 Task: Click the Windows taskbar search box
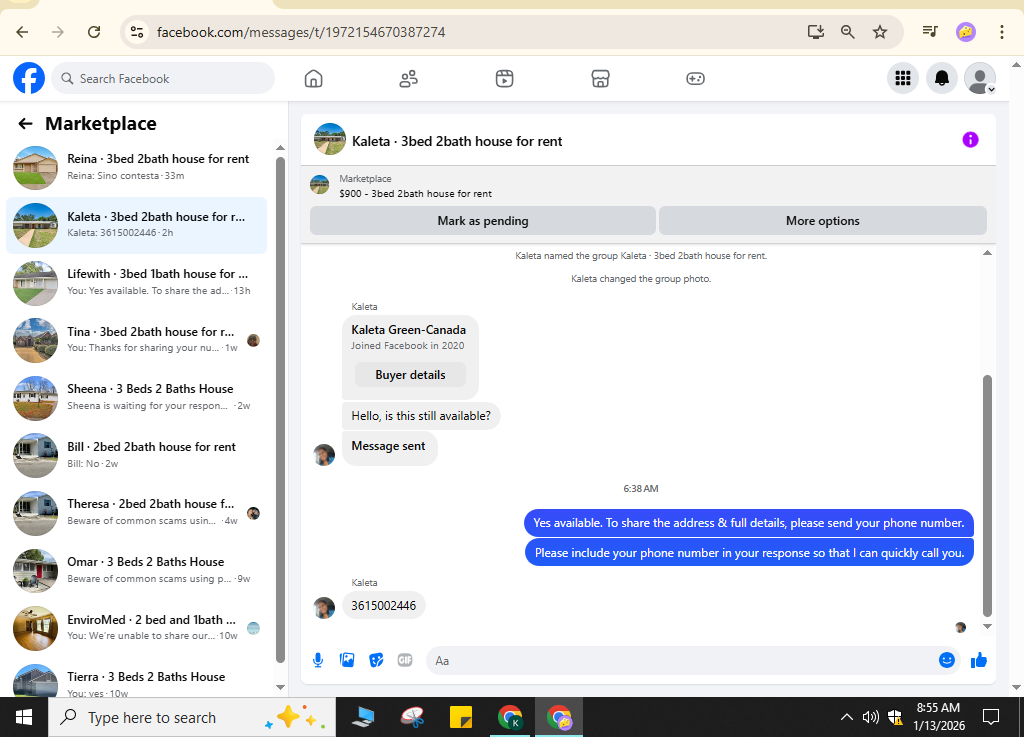[192, 717]
